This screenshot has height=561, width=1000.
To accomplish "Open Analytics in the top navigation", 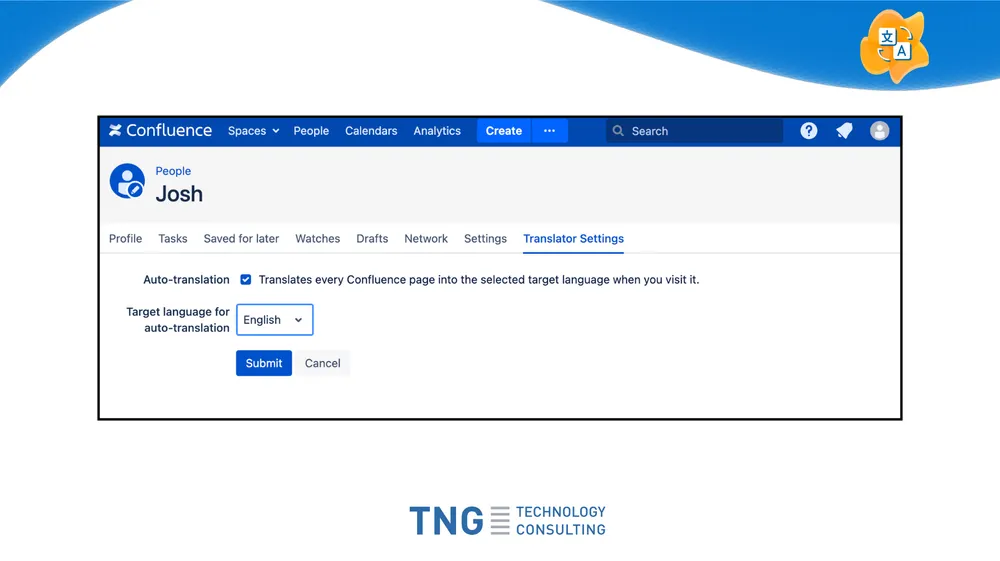I will point(437,131).
